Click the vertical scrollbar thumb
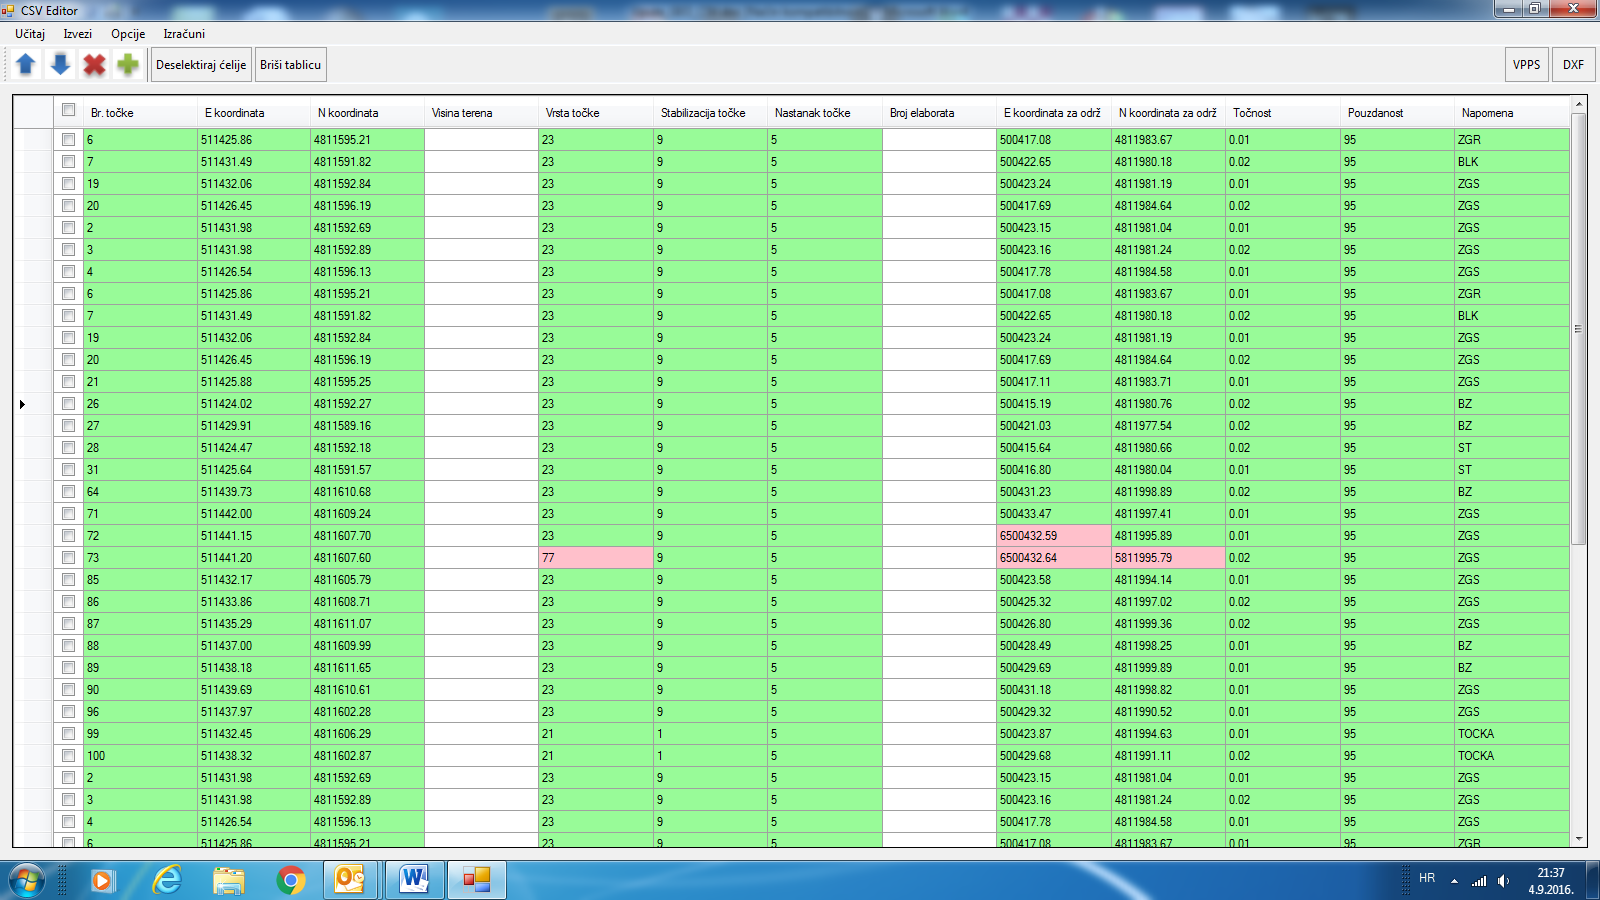This screenshot has height=900, width=1600. point(1579,328)
